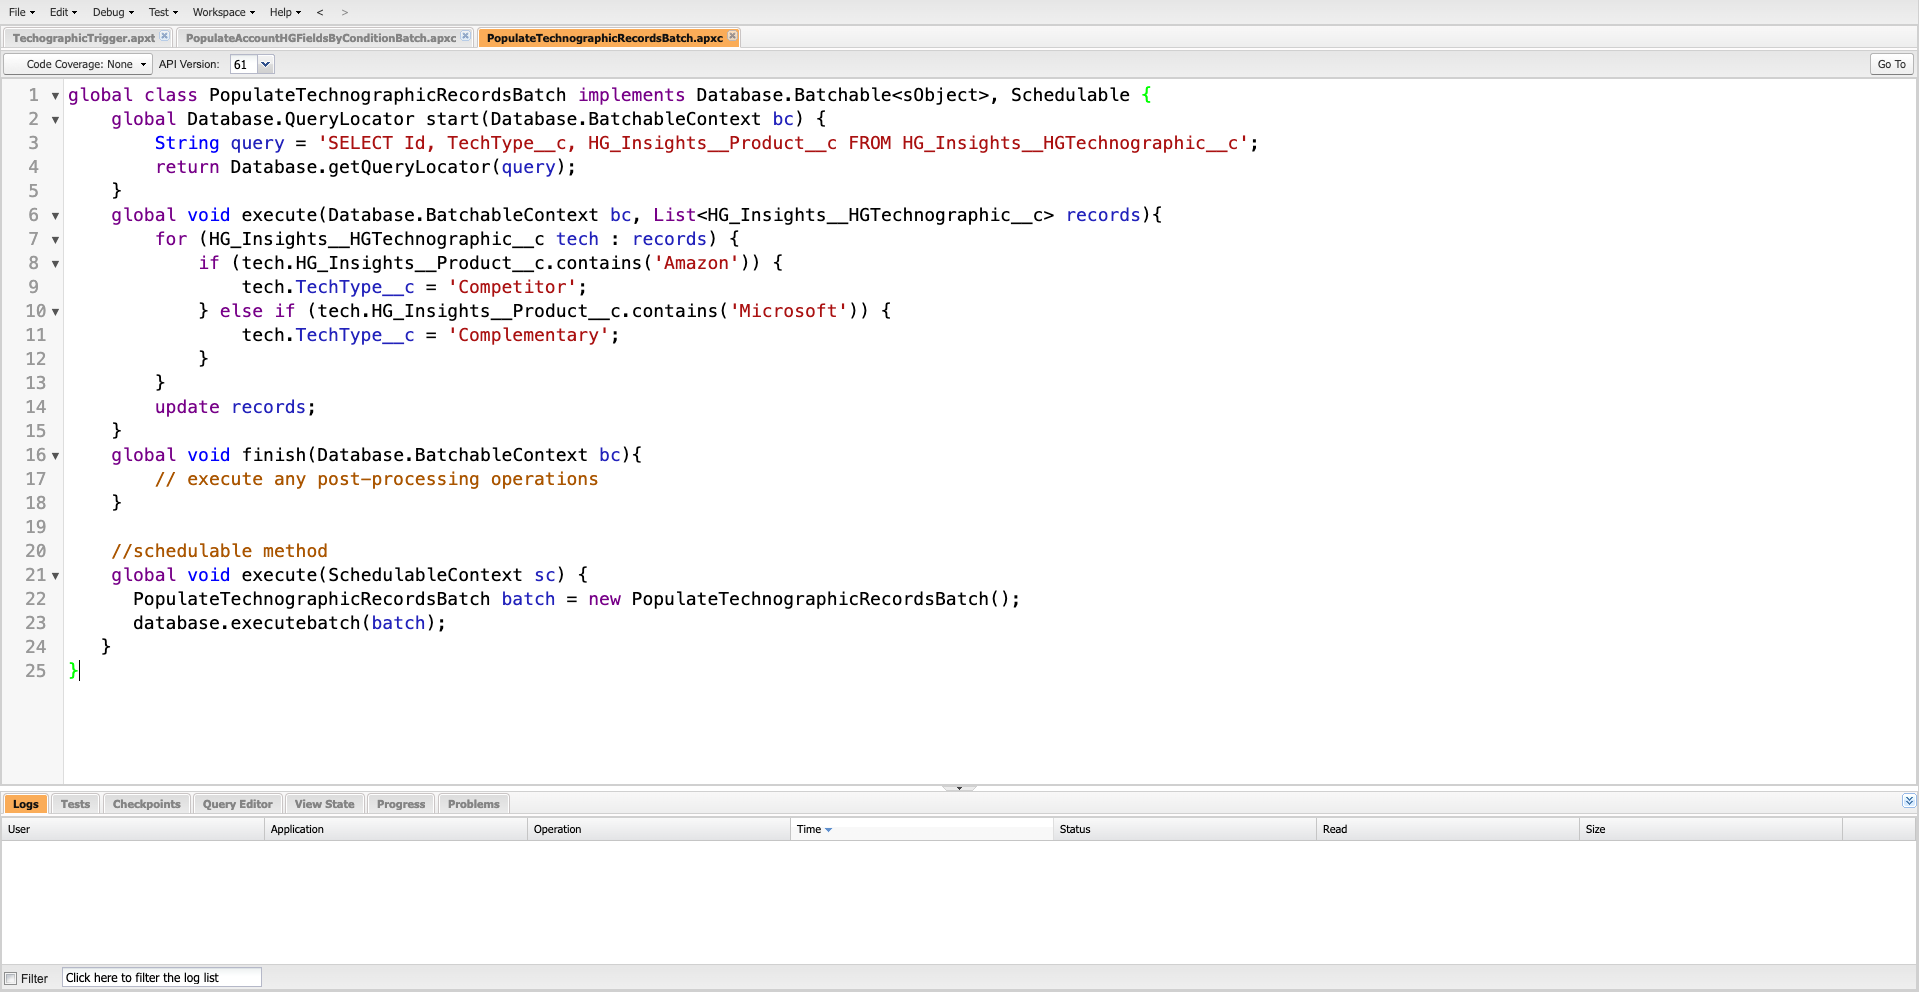
Task: Click the closing green brace on line 25
Action: coord(73,671)
